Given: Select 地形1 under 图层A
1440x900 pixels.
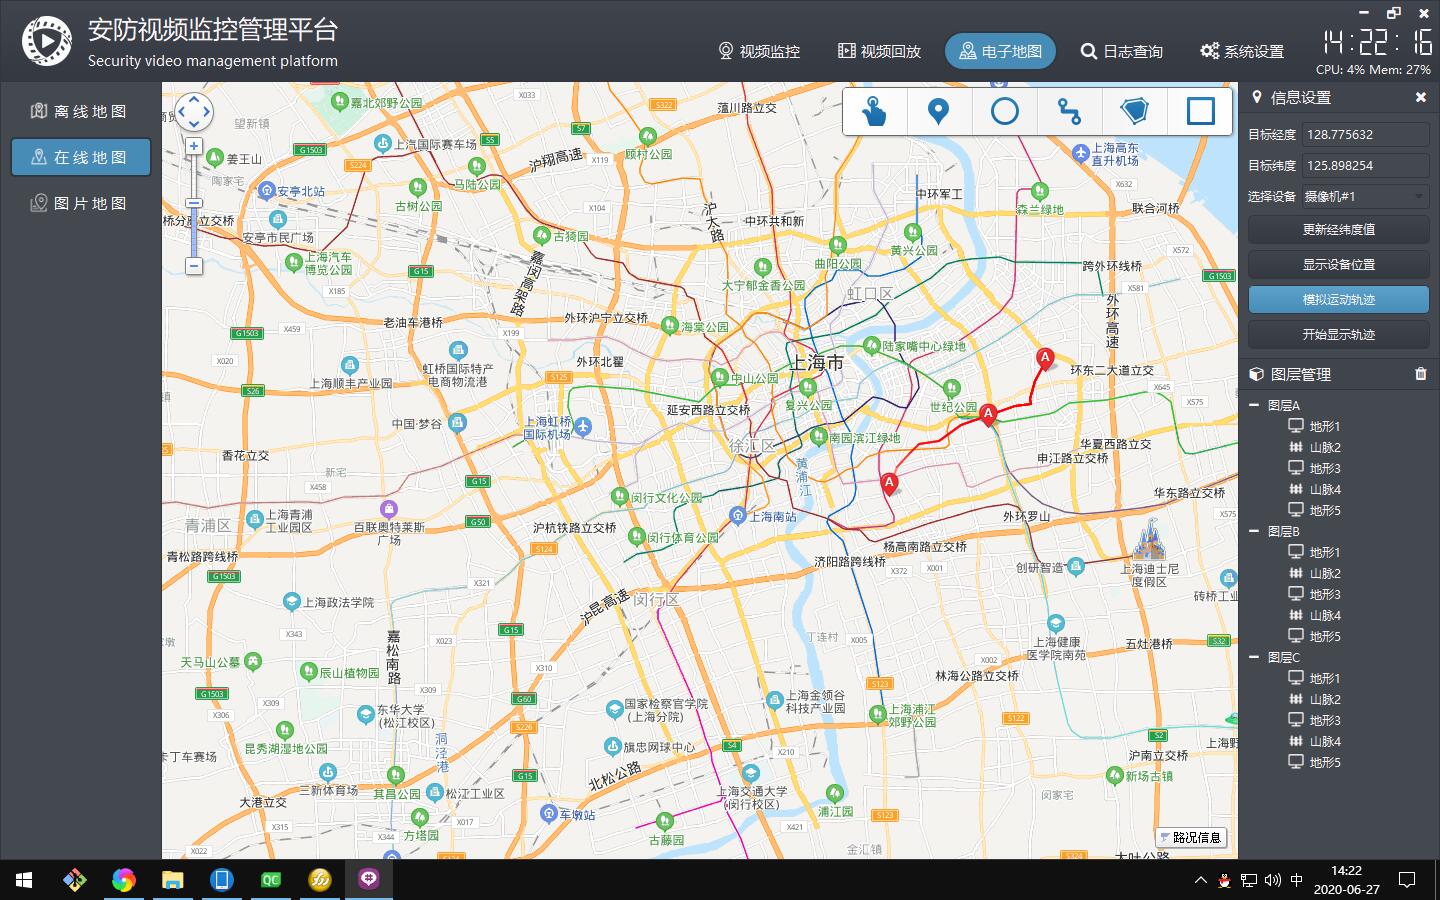Looking at the screenshot, I should pyautogui.click(x=1325, y=426).
